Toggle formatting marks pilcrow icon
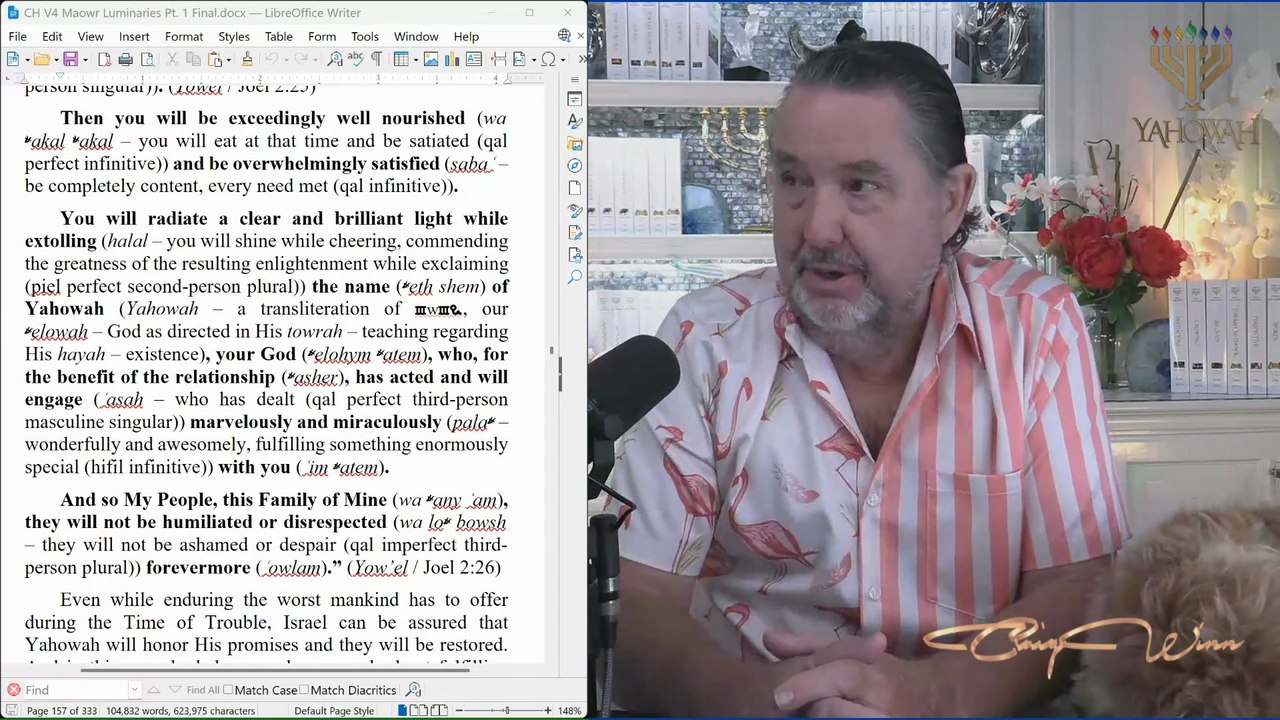Screen dimensions: 1280x720 [x=376, y=60]
